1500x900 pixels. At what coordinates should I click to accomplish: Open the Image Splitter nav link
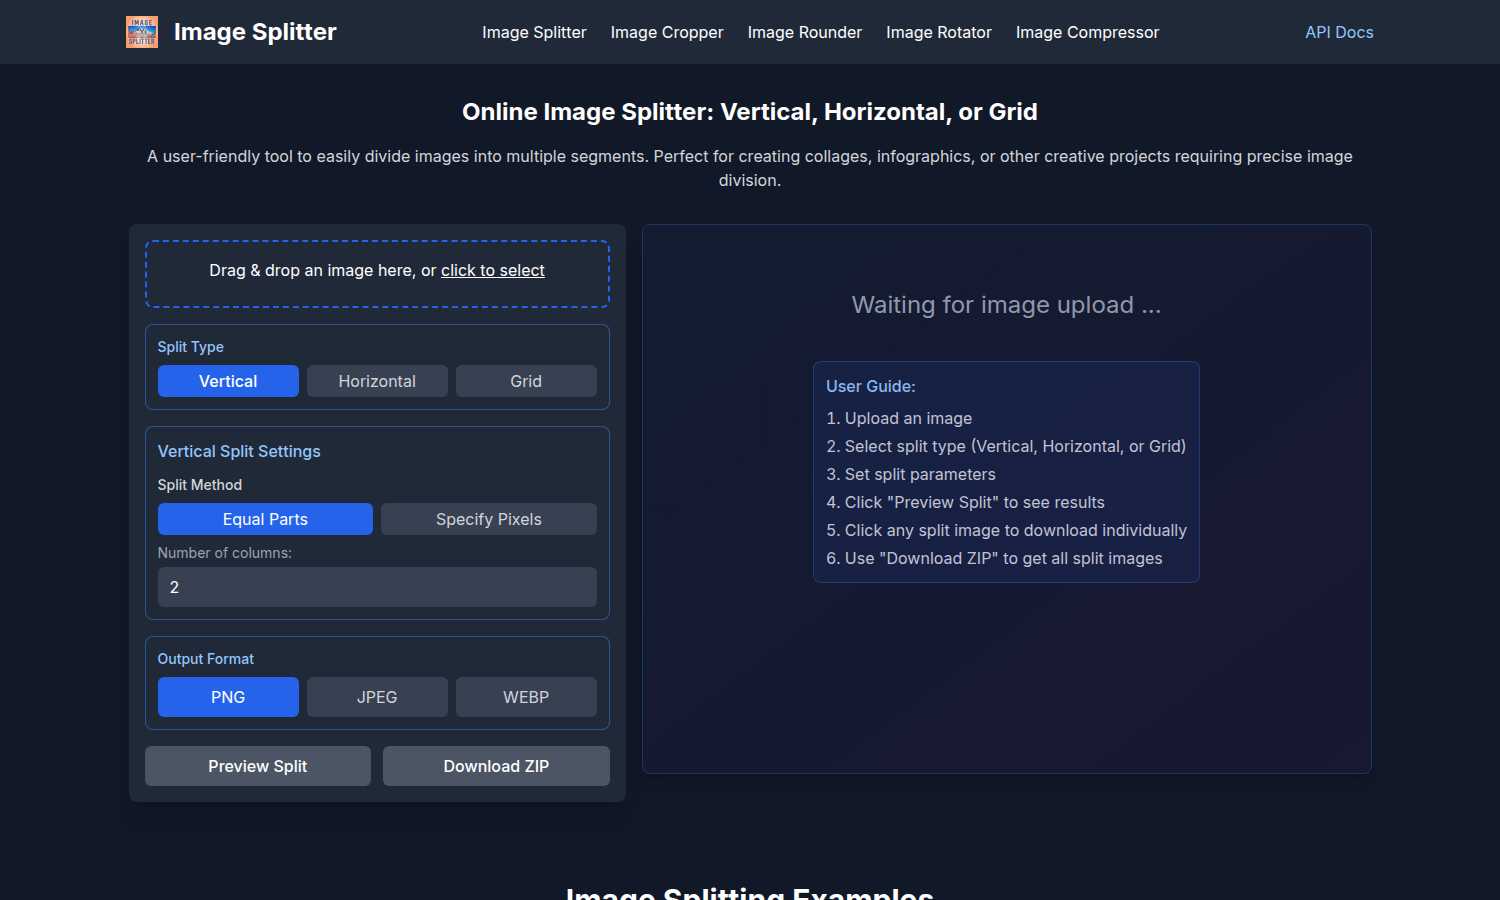coord(534,32)
